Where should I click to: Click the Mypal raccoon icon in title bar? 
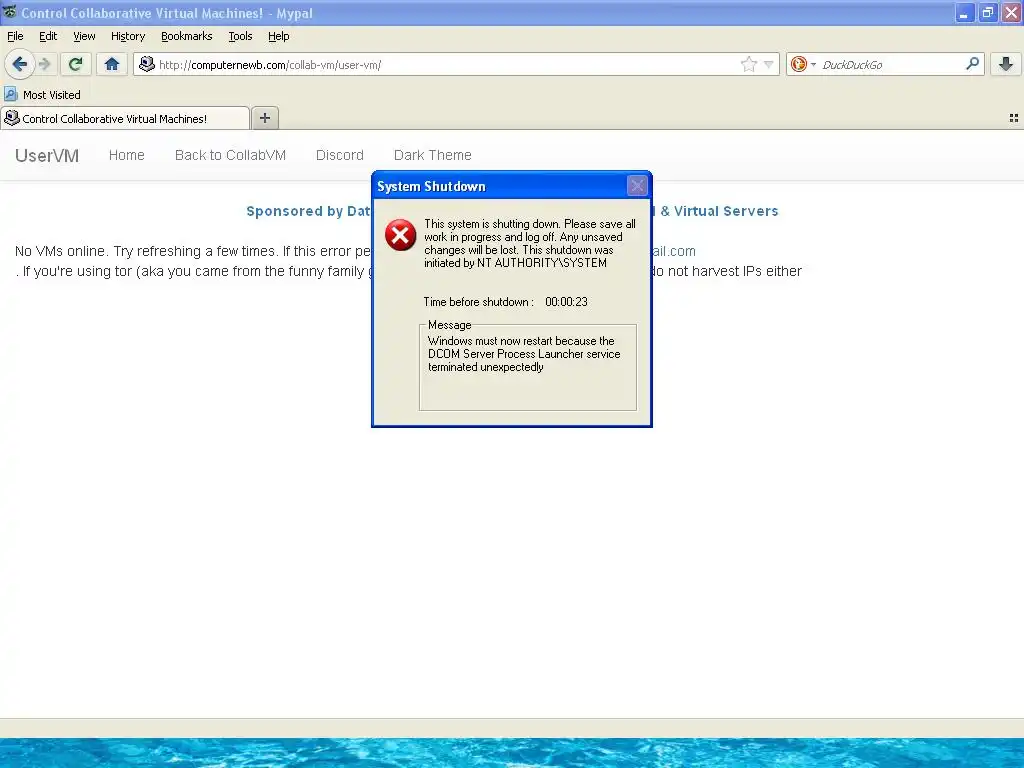[x=10, y=12]
